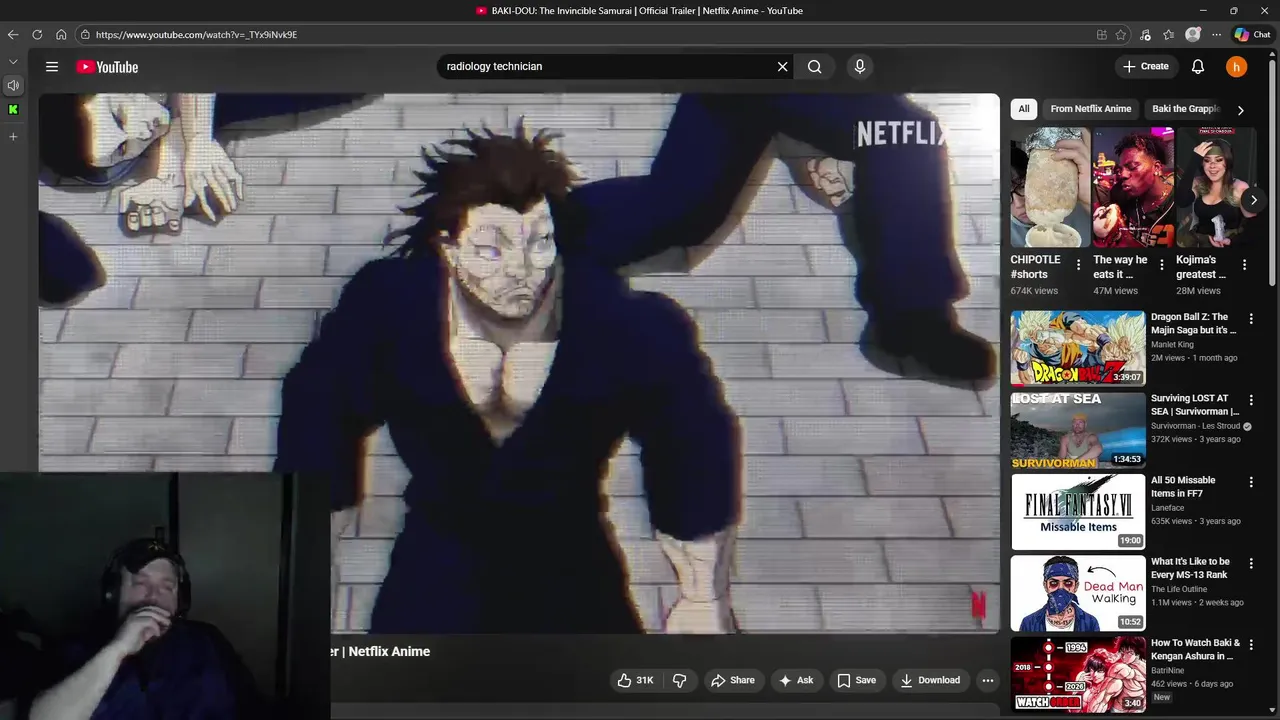Show the next shorts with shelf arrow
The height and width of the screenshot is (720, 1280).
tap(1253, 200)
